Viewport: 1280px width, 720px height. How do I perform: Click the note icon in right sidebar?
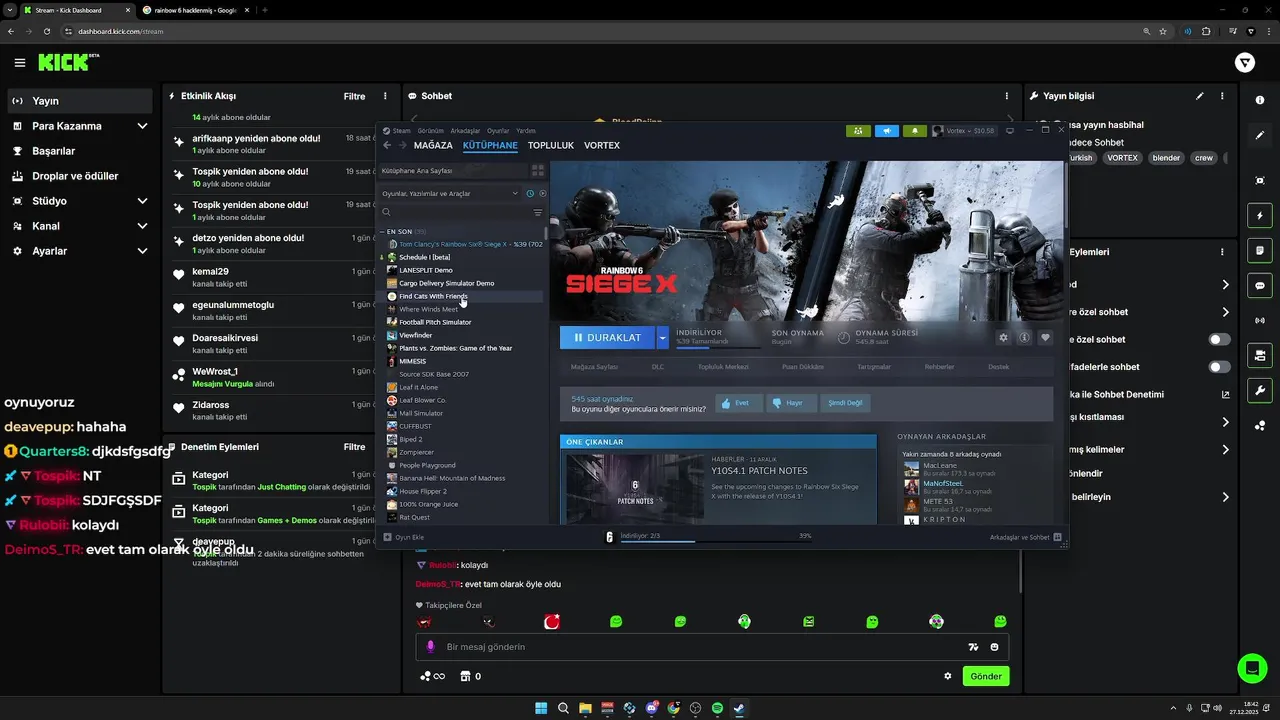[x=1260, y=250]
